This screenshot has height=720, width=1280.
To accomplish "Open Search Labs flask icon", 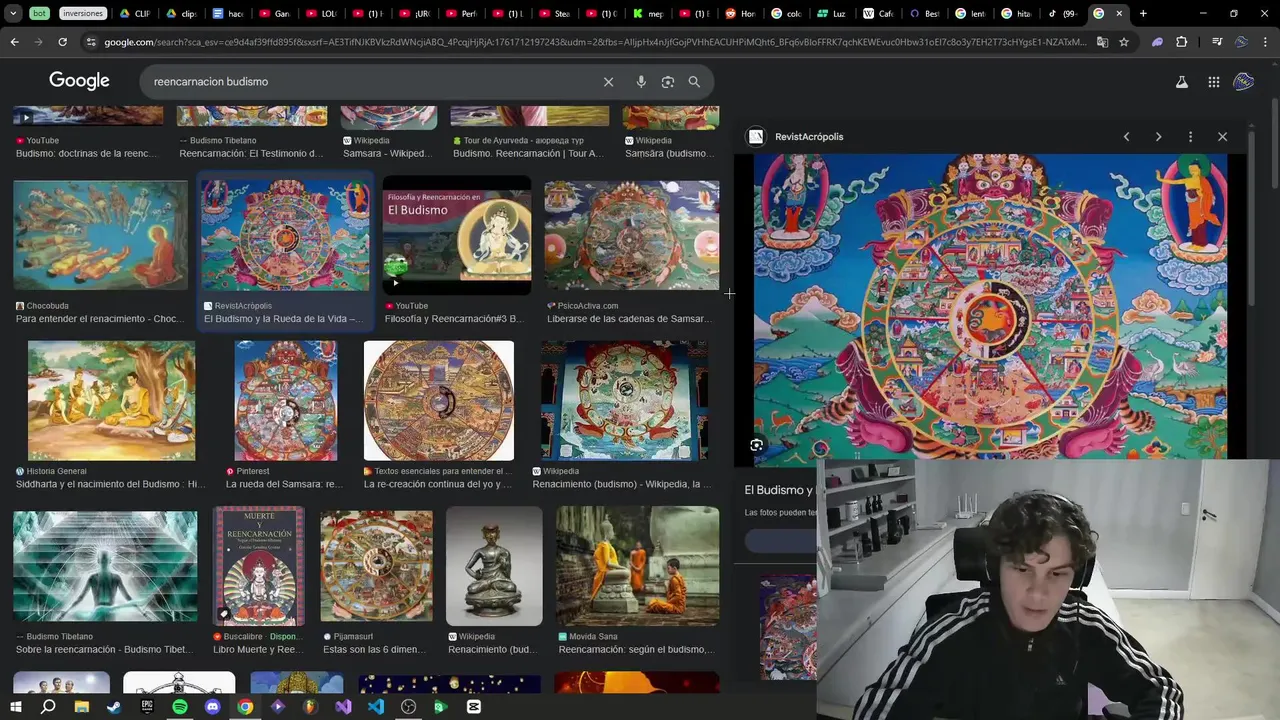I will pyautogui.click(x=1182, y=82).
